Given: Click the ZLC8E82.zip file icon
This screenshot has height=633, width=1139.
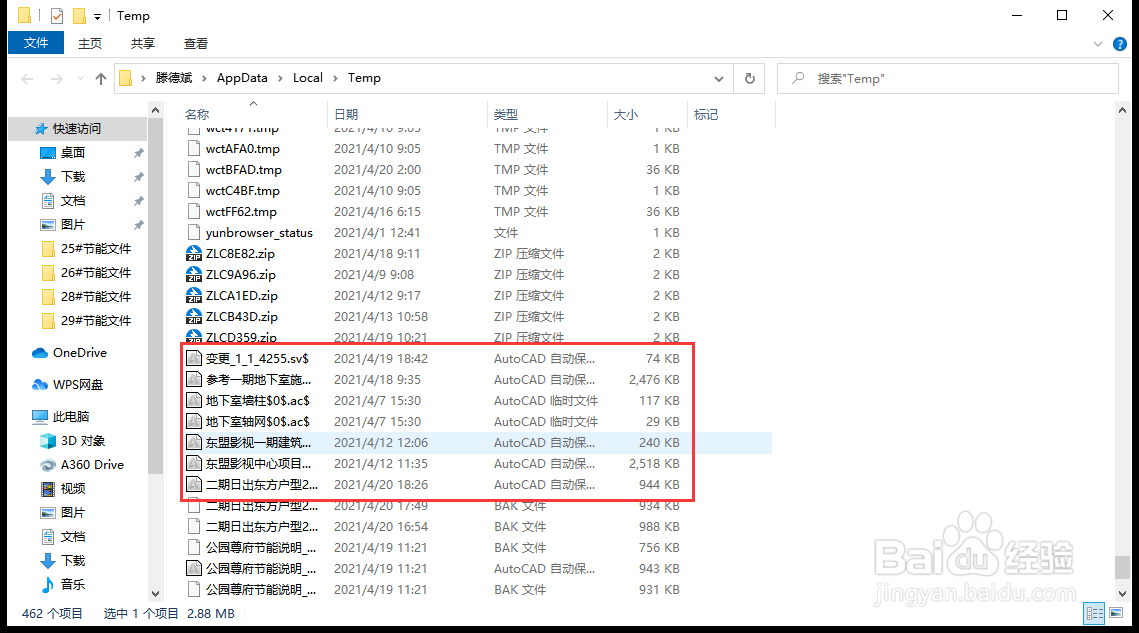Looking at the screenshot, I should click(x=194, y=254).
